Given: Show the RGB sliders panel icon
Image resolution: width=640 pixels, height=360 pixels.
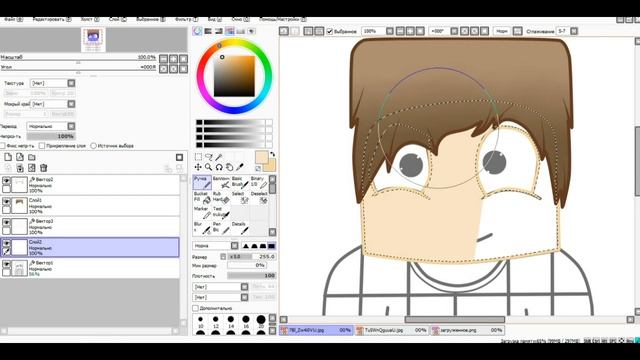Looking at the screenshot, I should [x=208, y=31].
